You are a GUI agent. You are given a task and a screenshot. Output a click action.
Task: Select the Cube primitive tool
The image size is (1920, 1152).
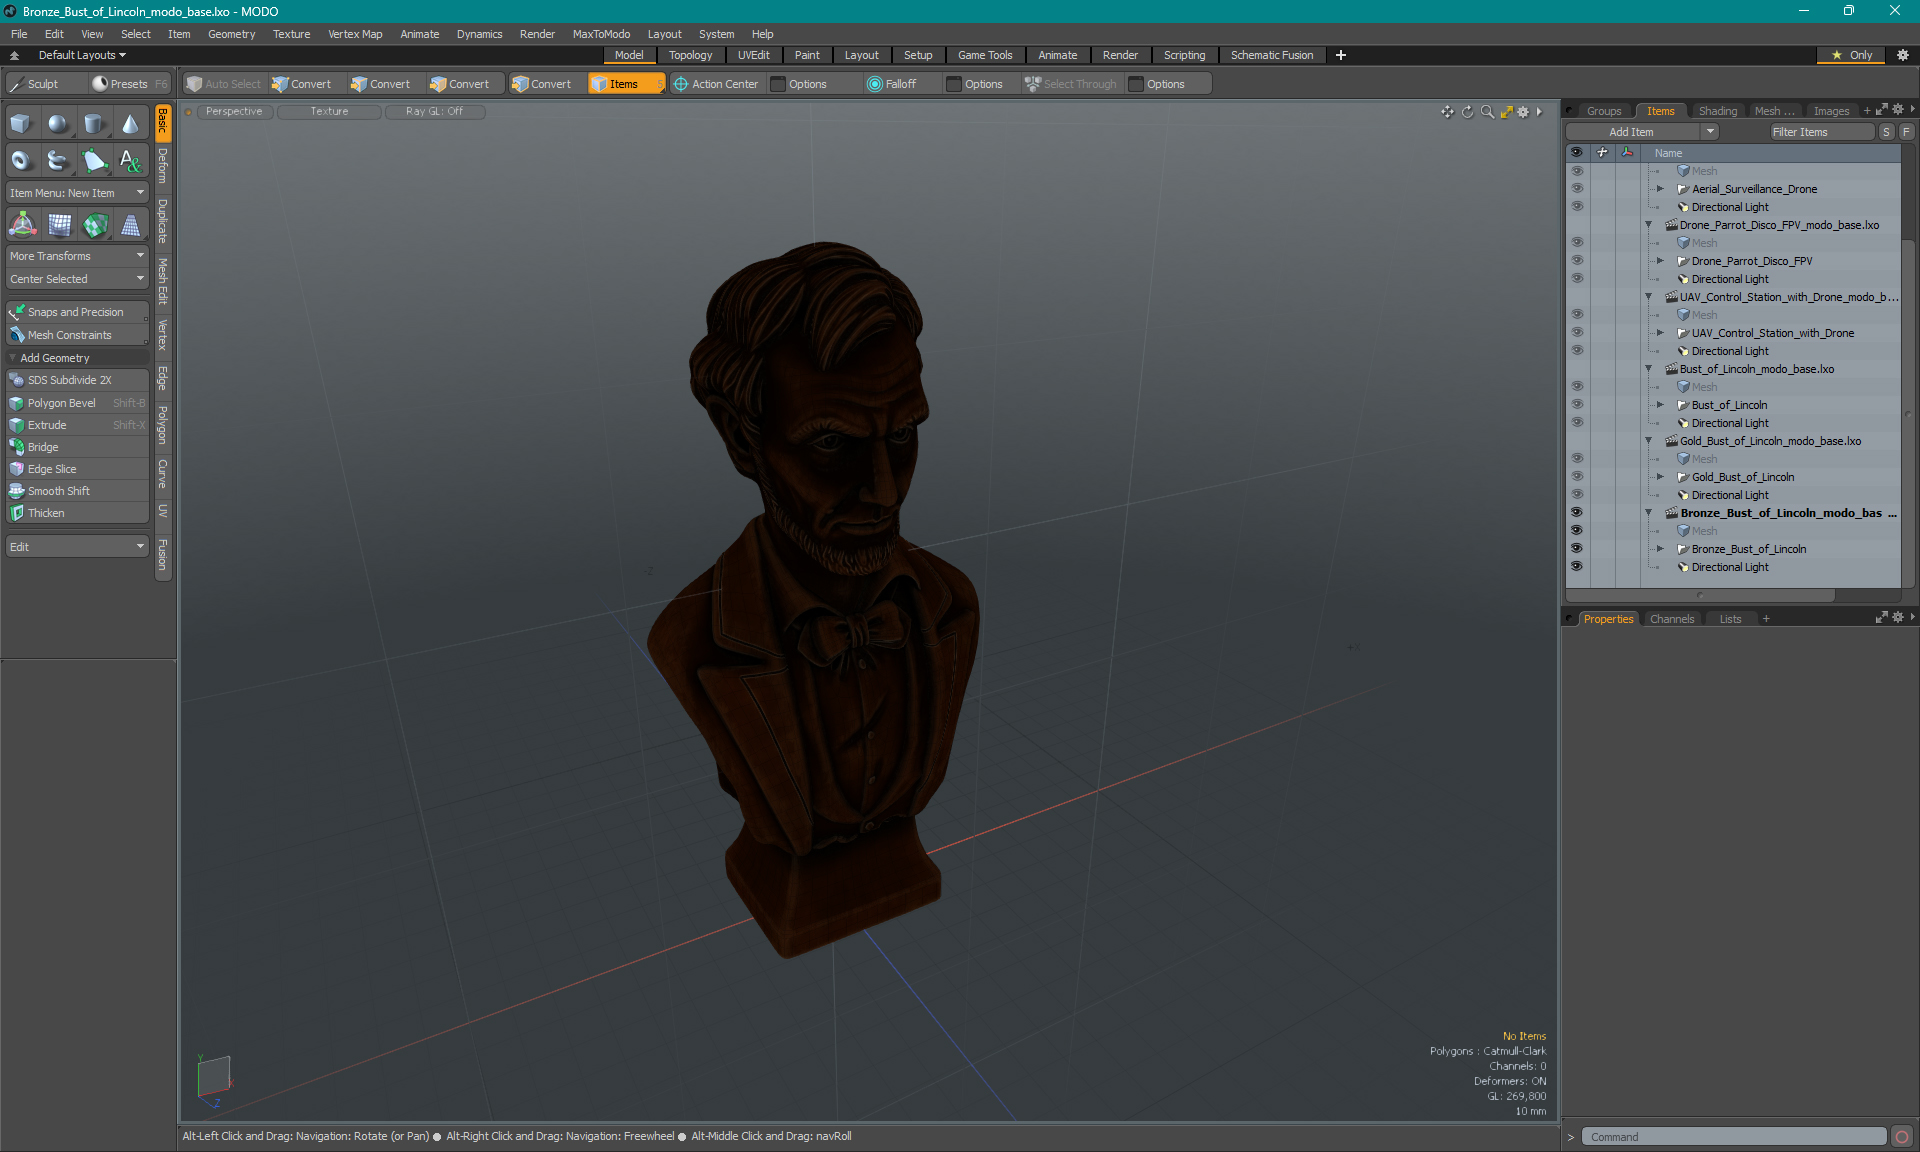coord(22,124)
